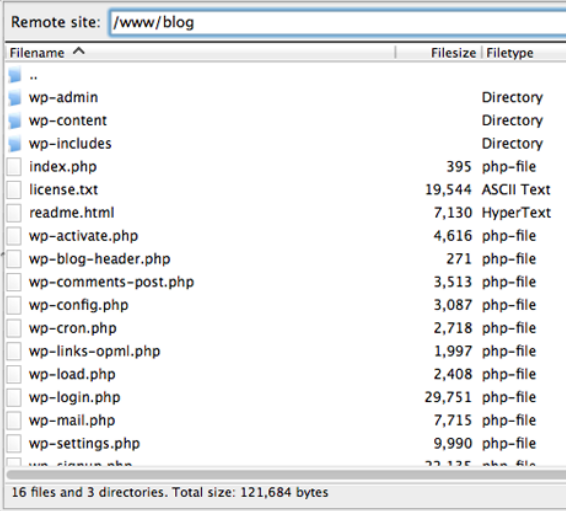
Task: Click the HyperText filetype cell
Action: [x=516, y=213]
